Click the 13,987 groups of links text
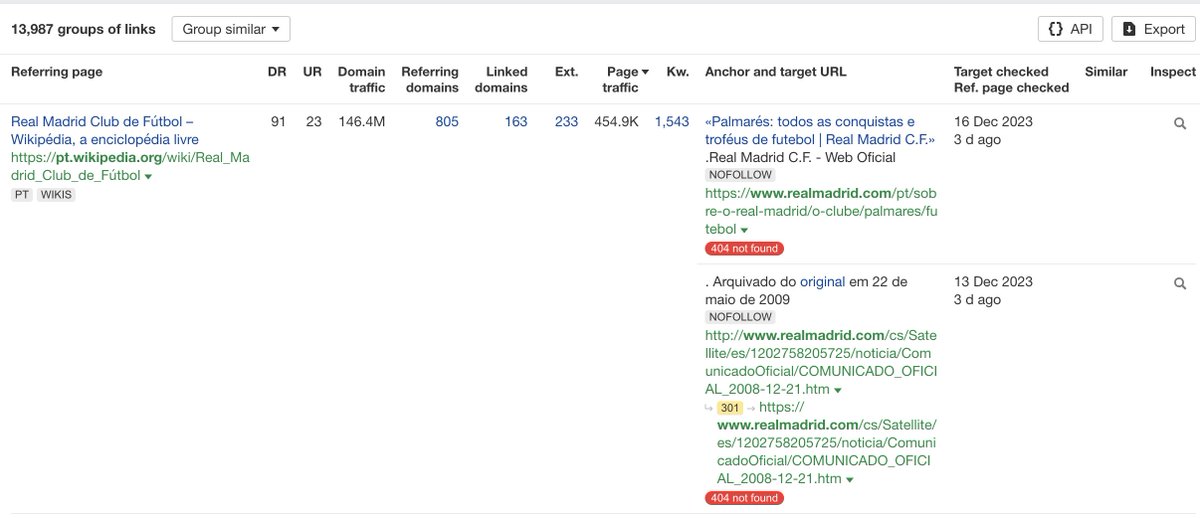Viewport: 1200px width, 518px height. pos(83,29)
